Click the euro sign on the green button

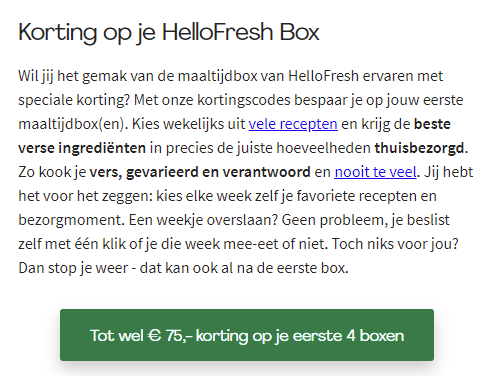click(x=154, y=335)
